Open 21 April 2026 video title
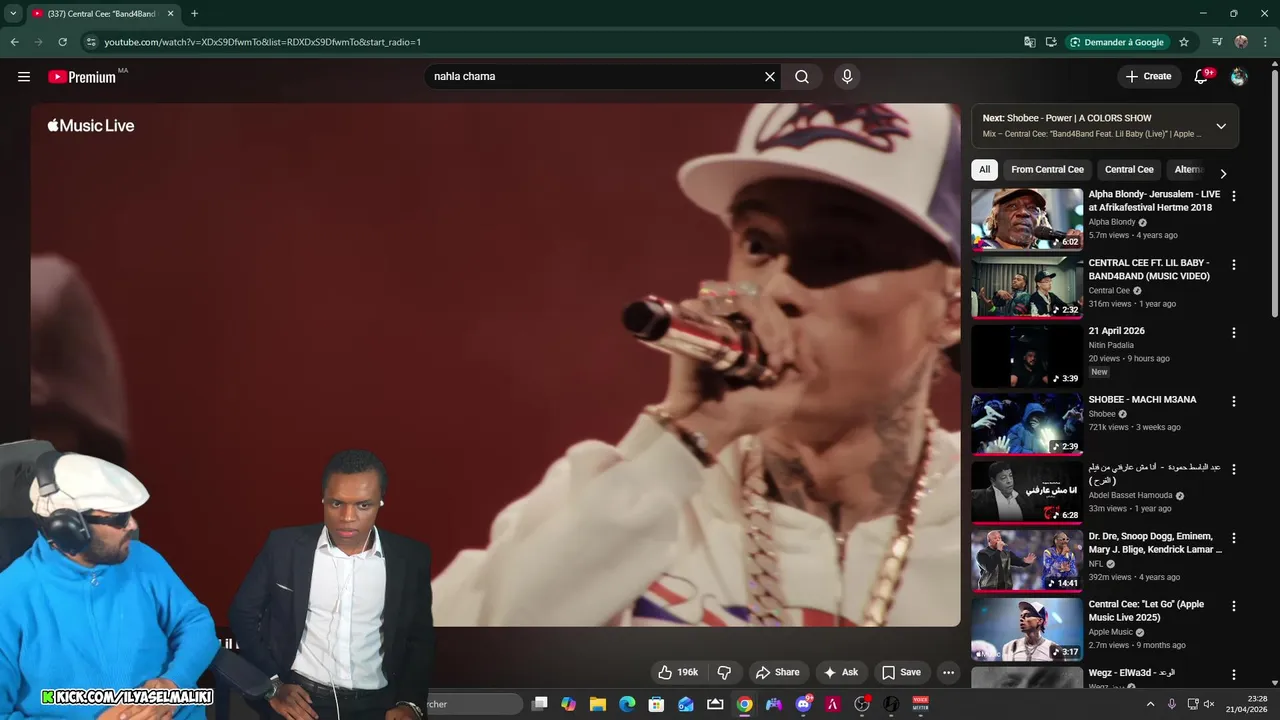 pyautogui.click(x=1116, y=331)
